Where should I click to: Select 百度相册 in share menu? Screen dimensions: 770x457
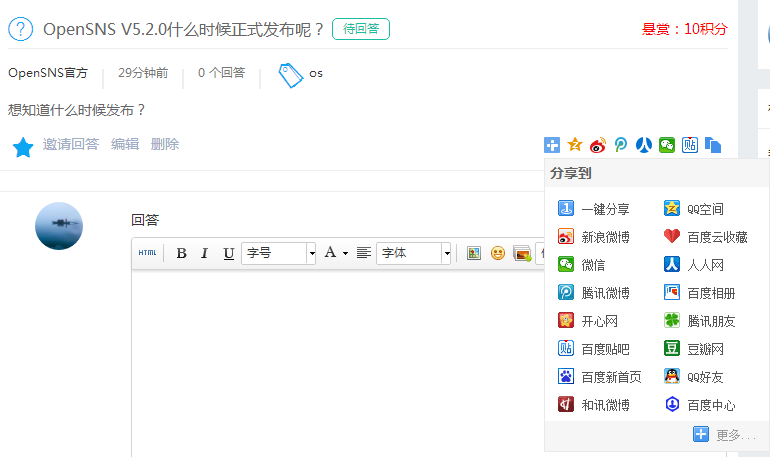tap(700, 293)
